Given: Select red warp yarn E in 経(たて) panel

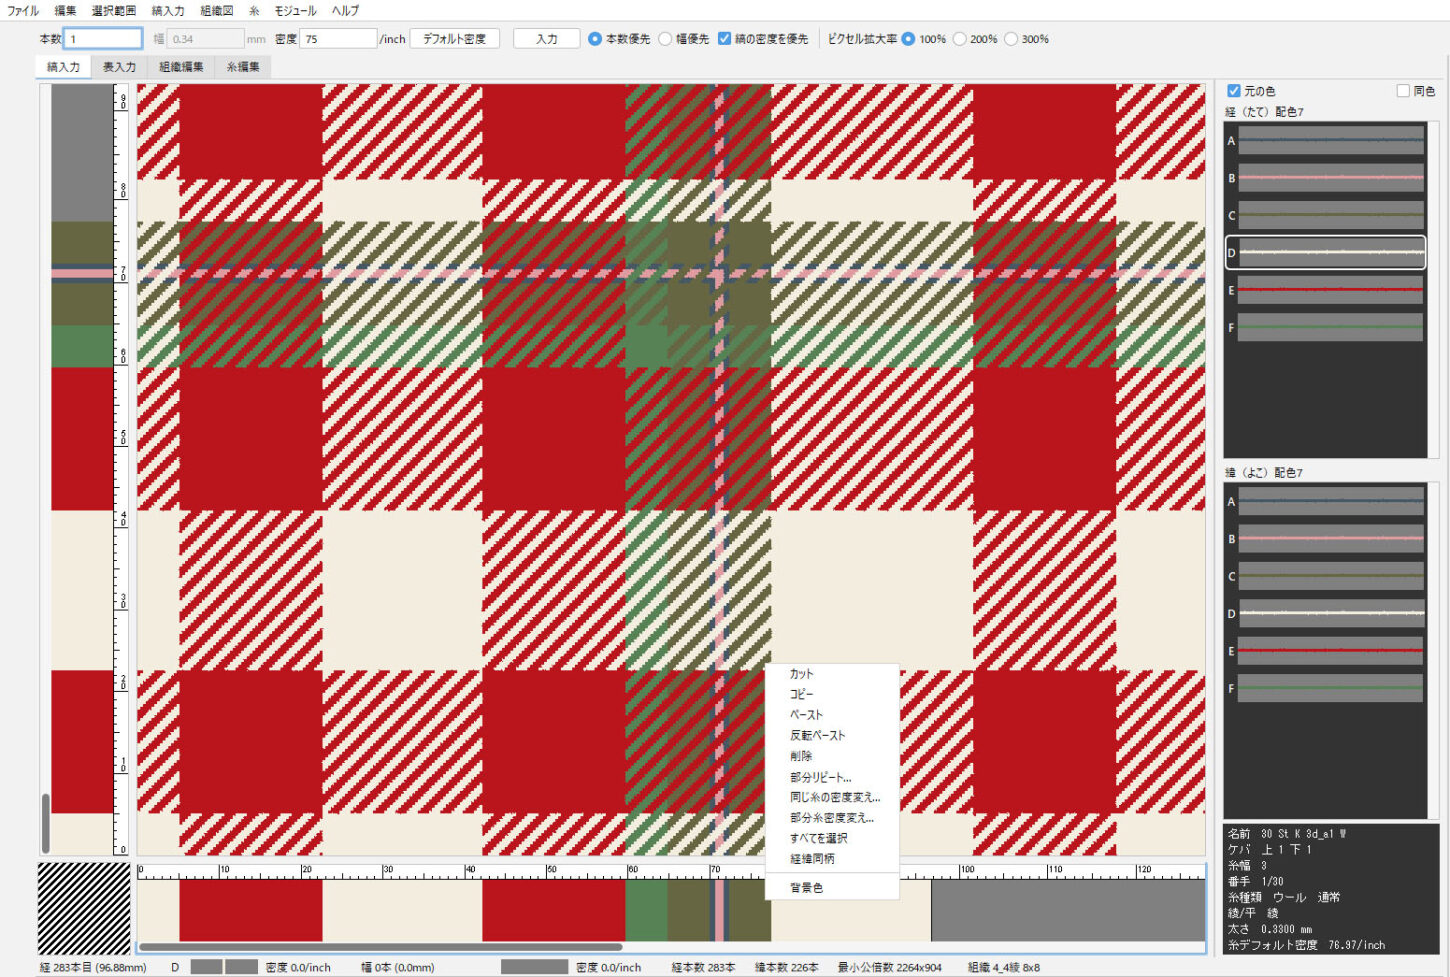Looking at the screenshot, I should [1329, 290].
